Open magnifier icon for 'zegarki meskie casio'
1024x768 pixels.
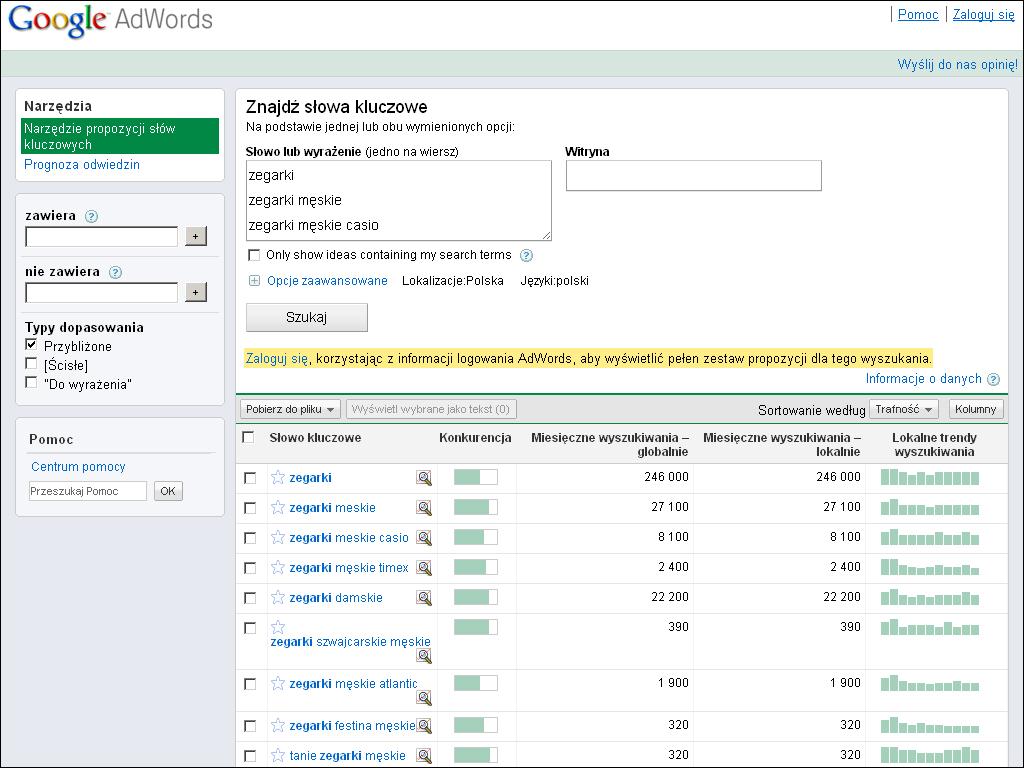[x=424, y=538]
